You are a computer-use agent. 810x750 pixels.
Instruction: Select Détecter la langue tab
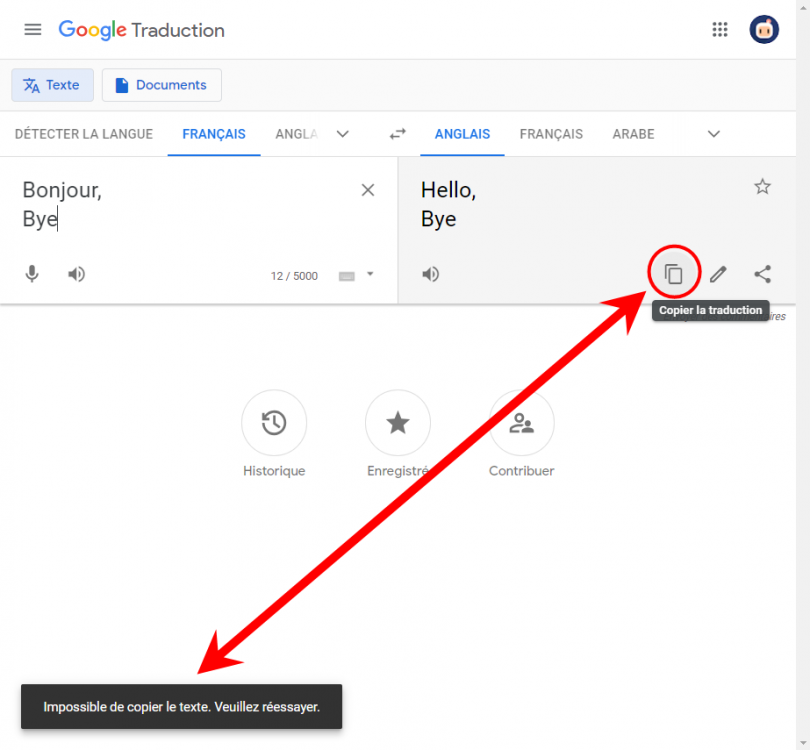(x=84, y=134)
